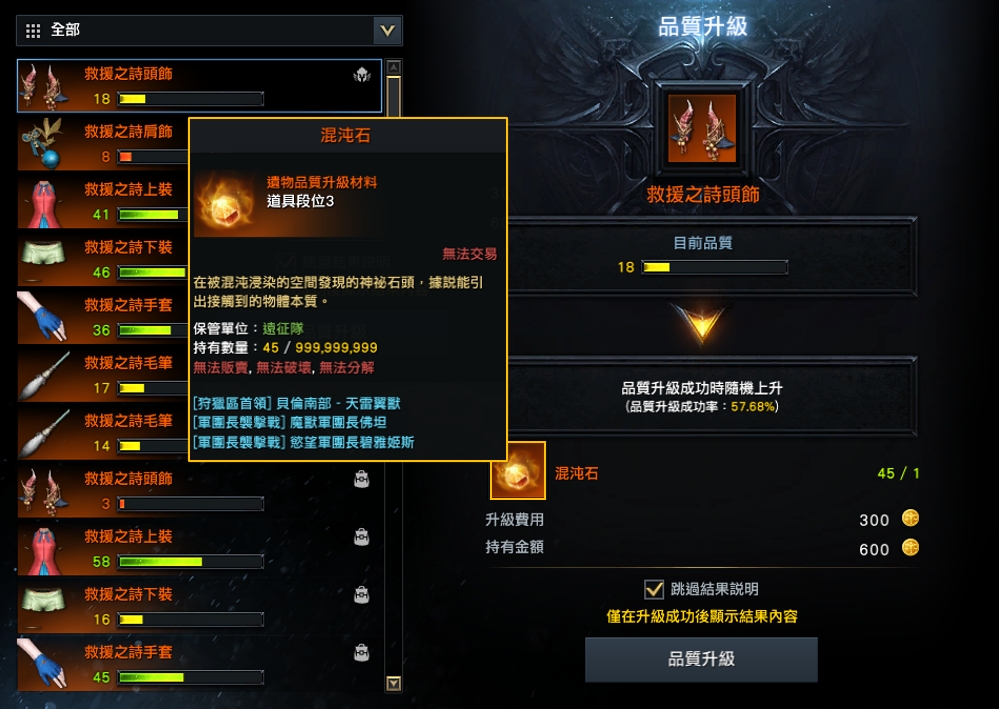999x709 pixels.
Task: Click the backpack icon beside 救援之詩上裝 58
Action: point(361,537)
